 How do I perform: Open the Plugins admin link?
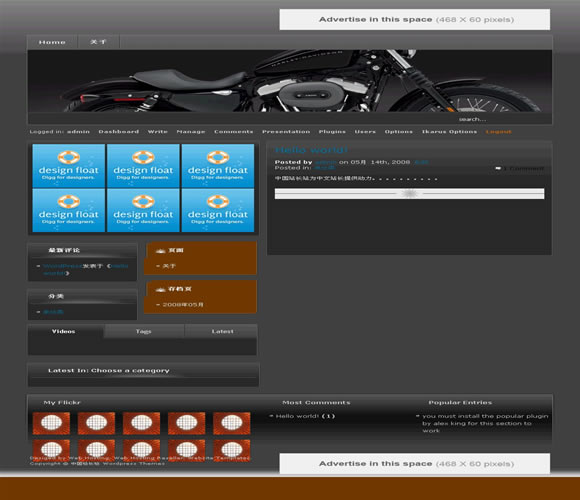[x=332, y=132]
